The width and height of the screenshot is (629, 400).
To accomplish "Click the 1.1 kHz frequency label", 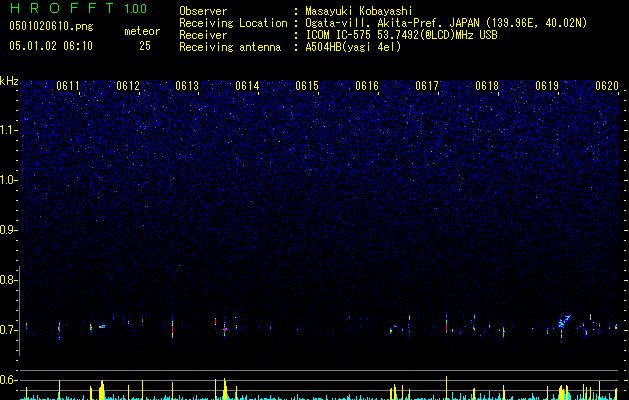I will point(8,130).
